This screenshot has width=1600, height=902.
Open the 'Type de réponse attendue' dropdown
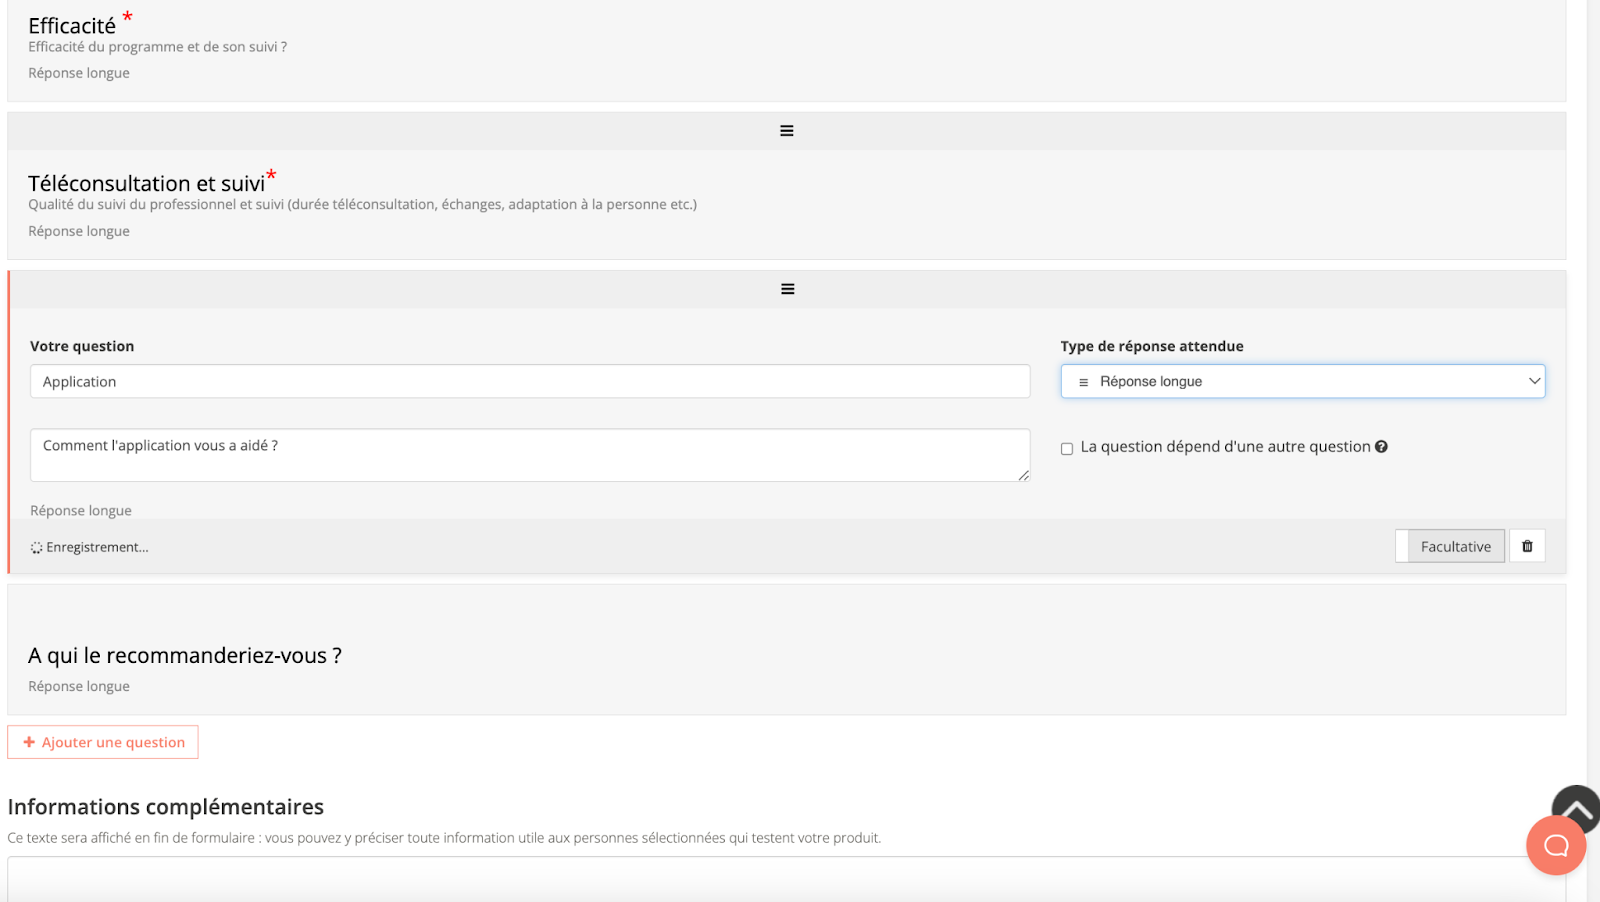point(1302,381)
